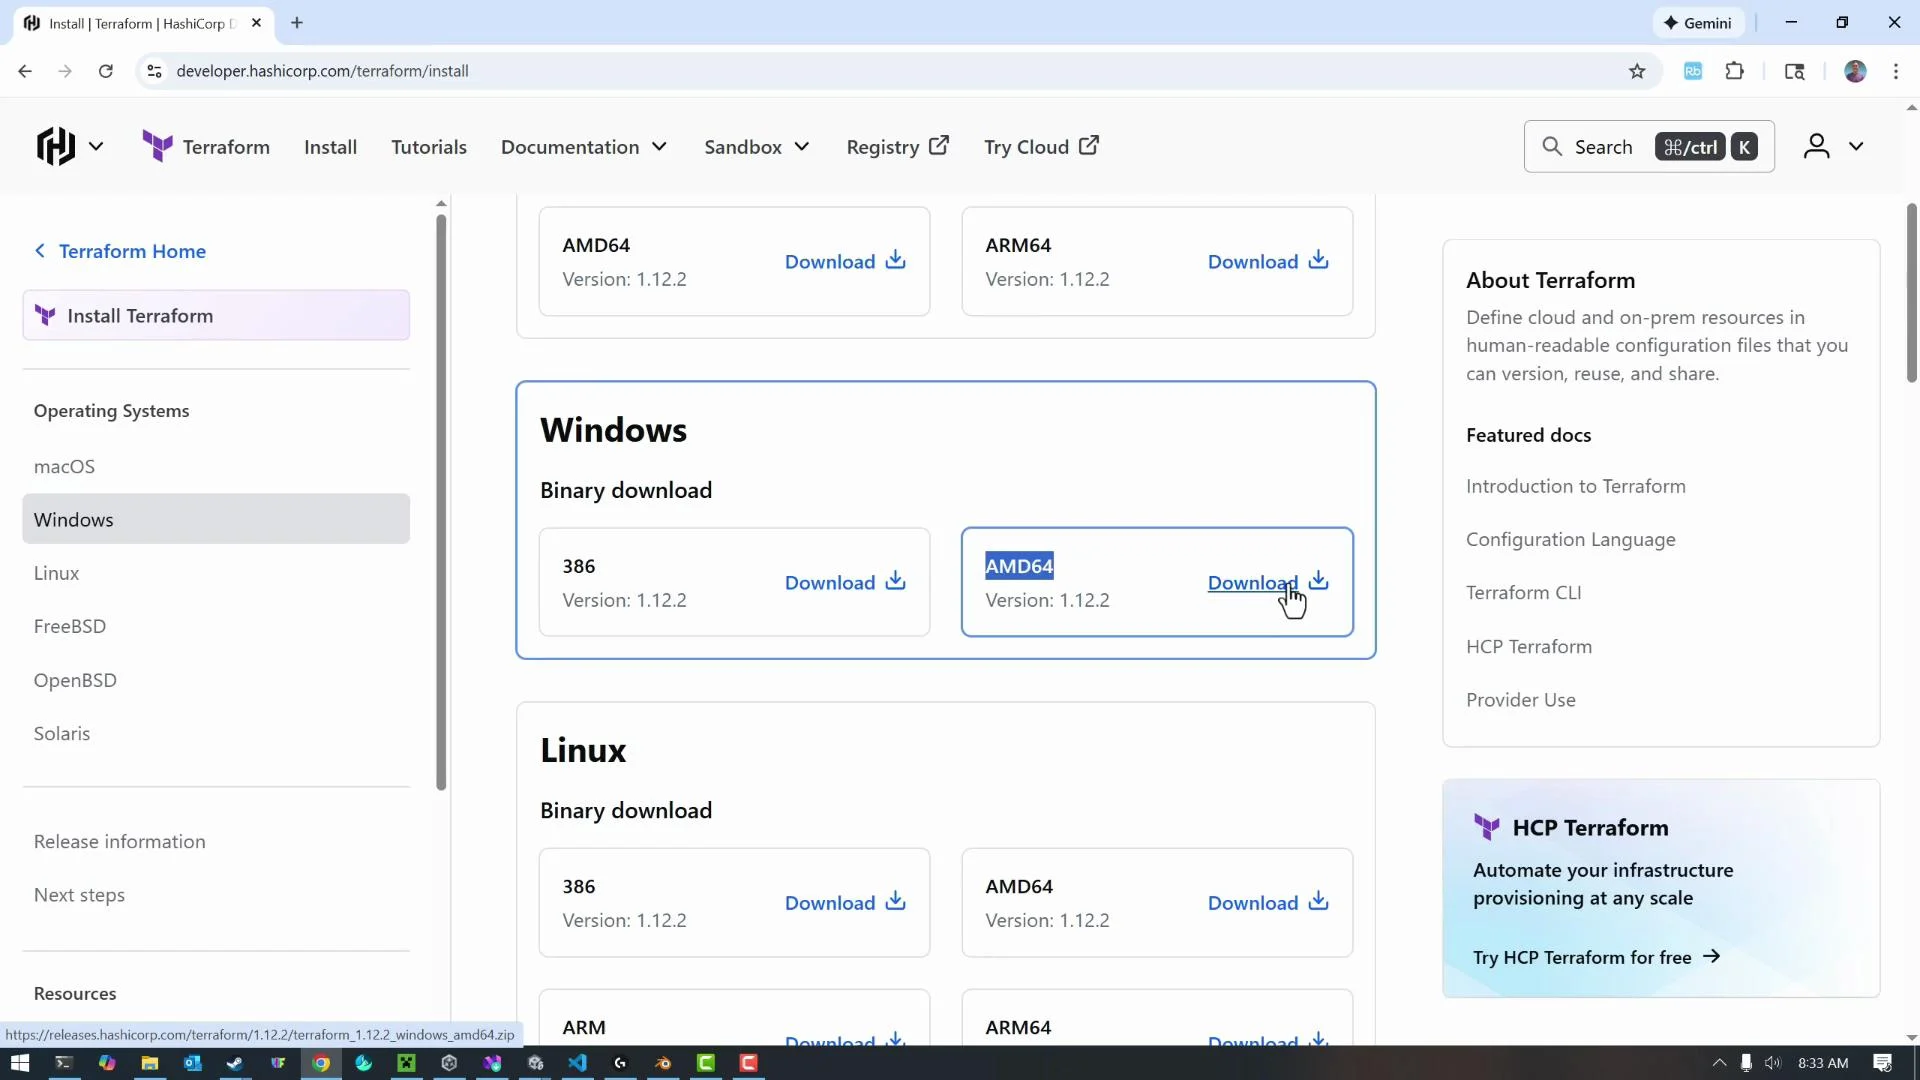Screen dimensions: 1920x1080
Task: Show hidden system tray icons
Action: (x=1719, y=1063)
